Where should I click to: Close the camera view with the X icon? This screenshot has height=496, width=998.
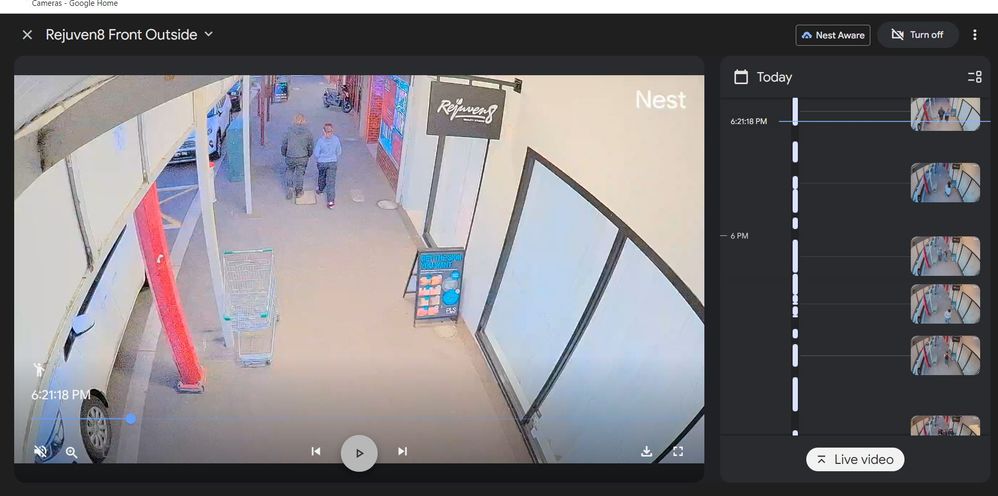pos(27,35)
